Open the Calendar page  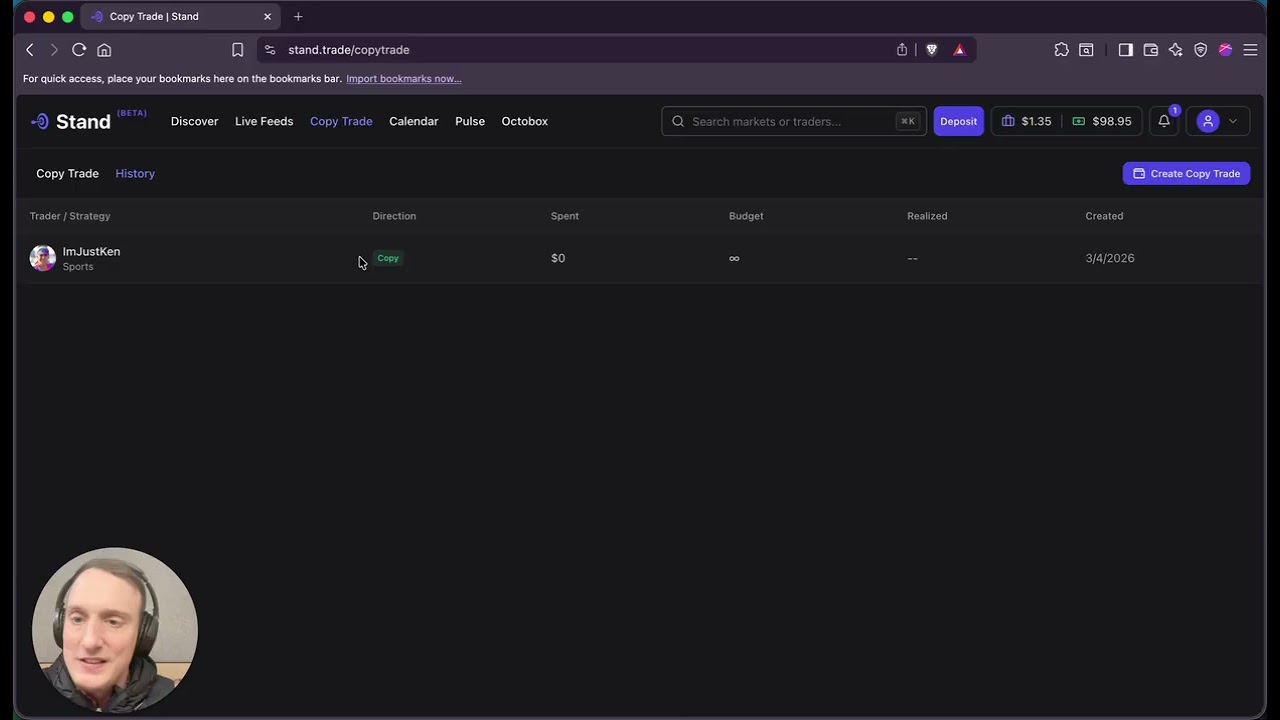click(x=413, y=121)
